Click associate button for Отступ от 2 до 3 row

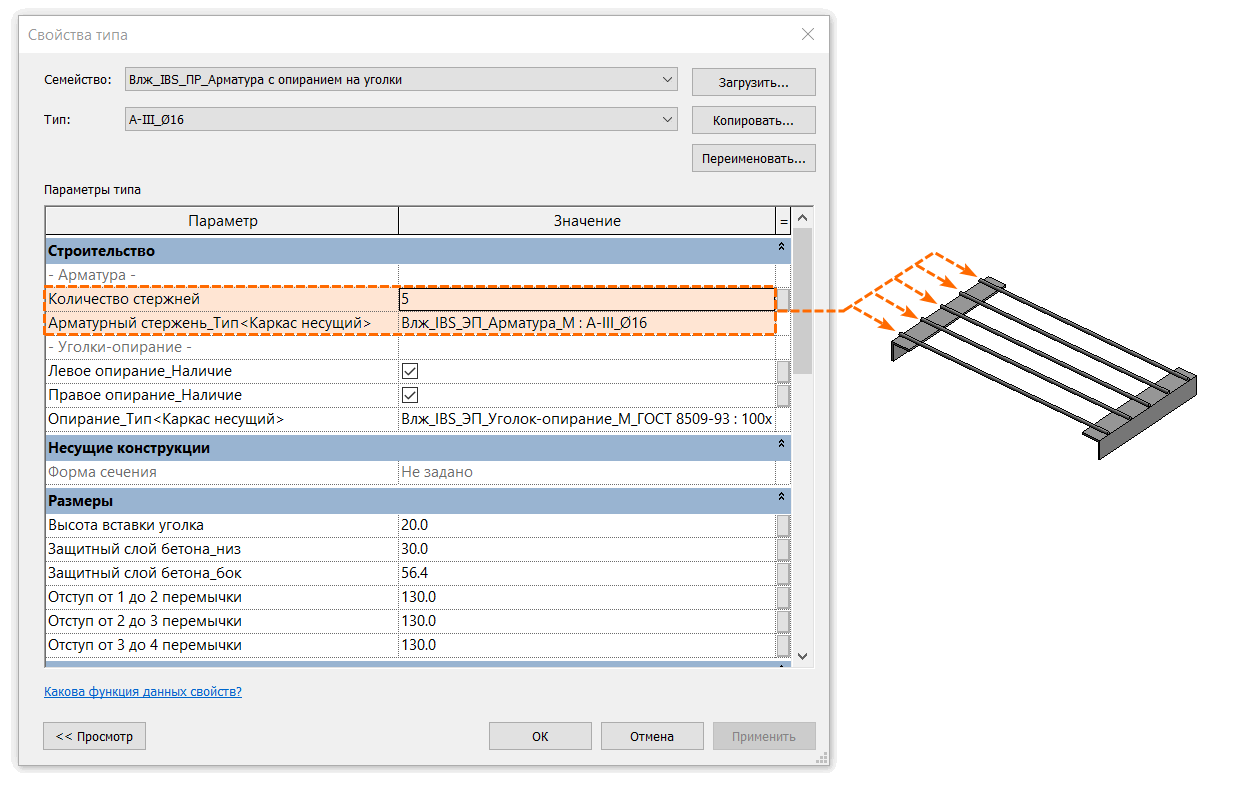tap(783, 621)
